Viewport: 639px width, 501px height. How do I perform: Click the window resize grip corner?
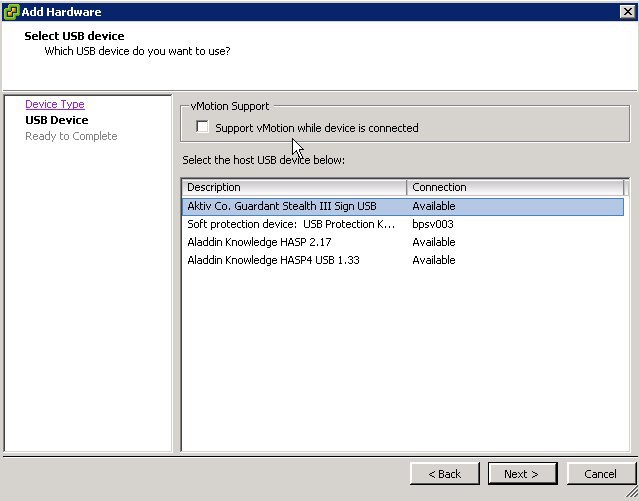(632, 494)
